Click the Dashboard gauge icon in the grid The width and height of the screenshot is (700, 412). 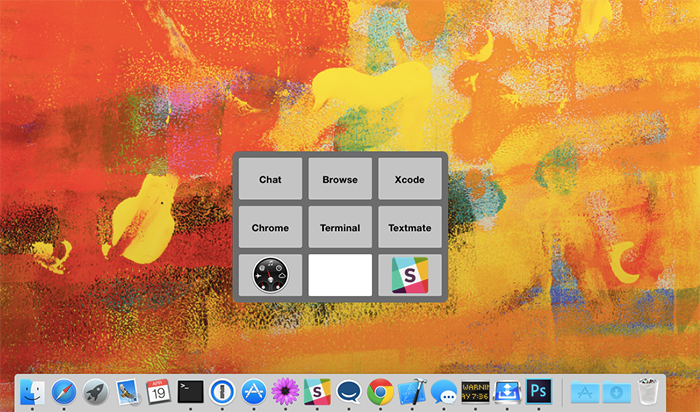[270, 275]
